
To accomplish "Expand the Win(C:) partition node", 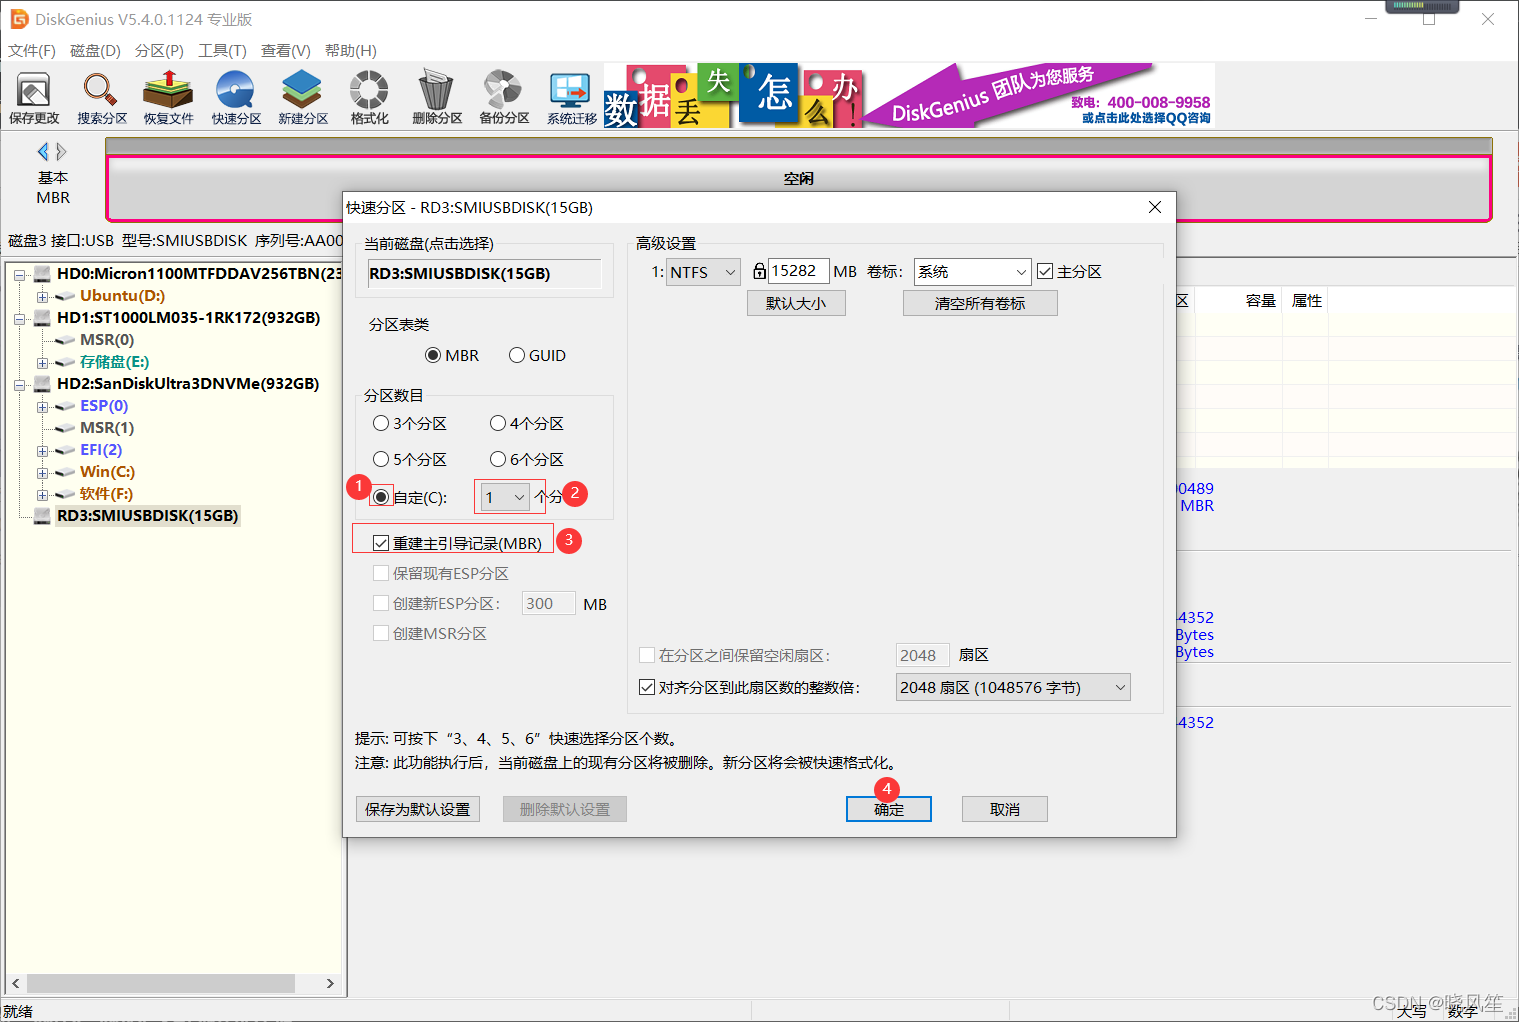I will tap(42, 472).
